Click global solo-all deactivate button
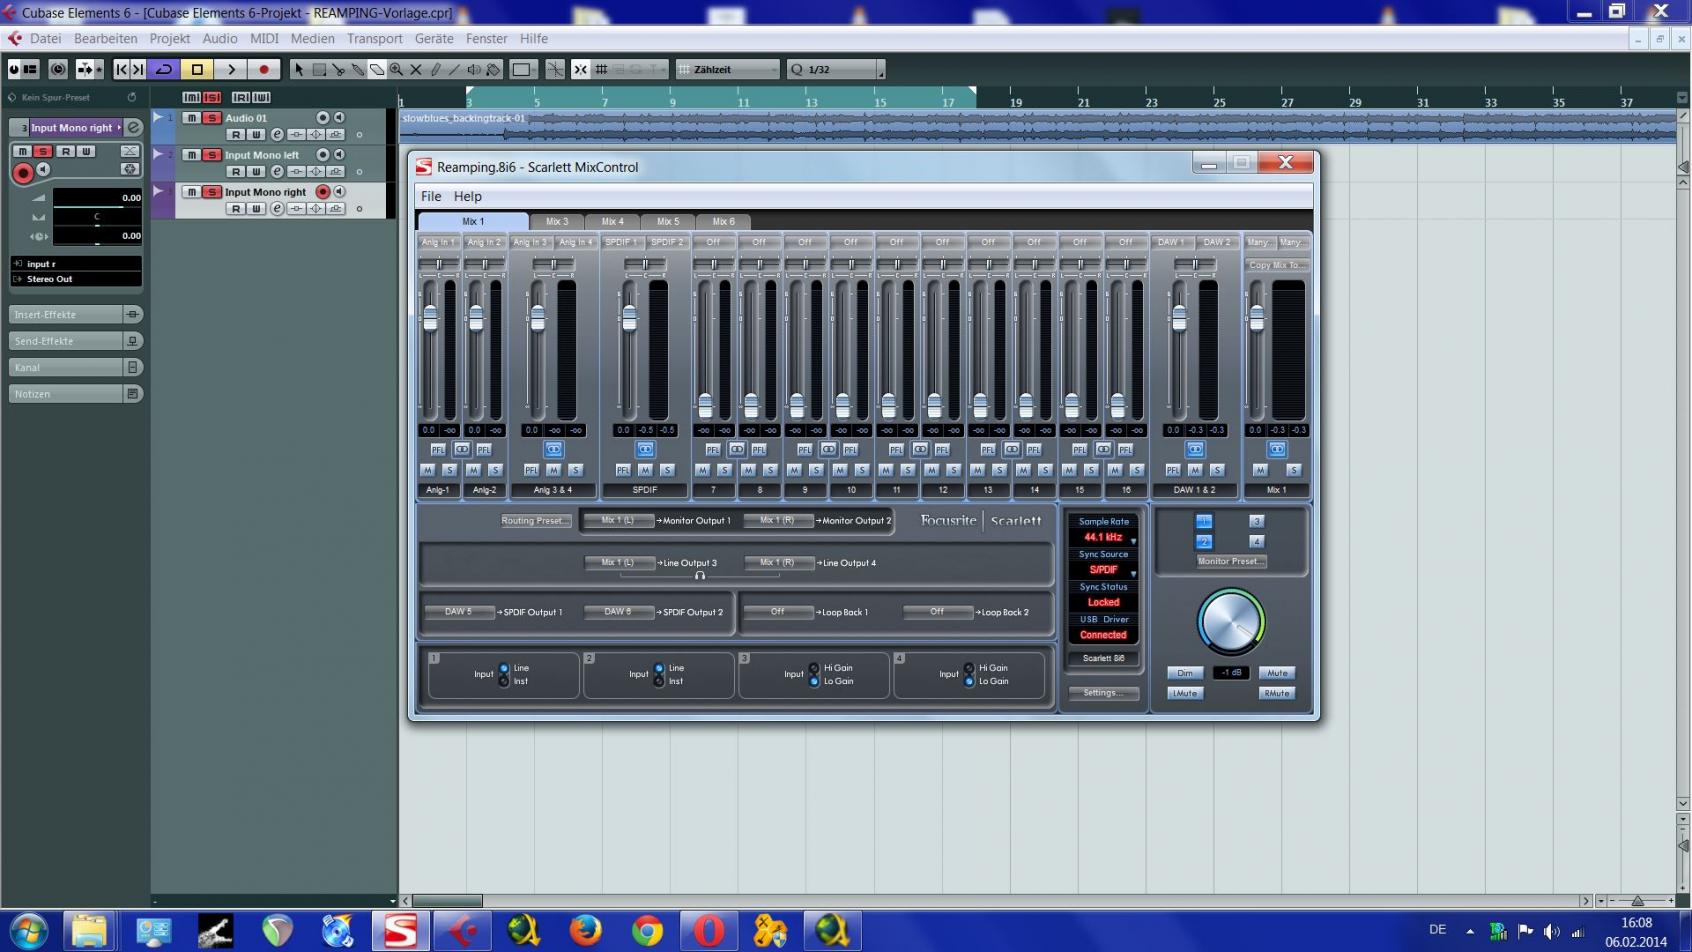 [211, 97]
